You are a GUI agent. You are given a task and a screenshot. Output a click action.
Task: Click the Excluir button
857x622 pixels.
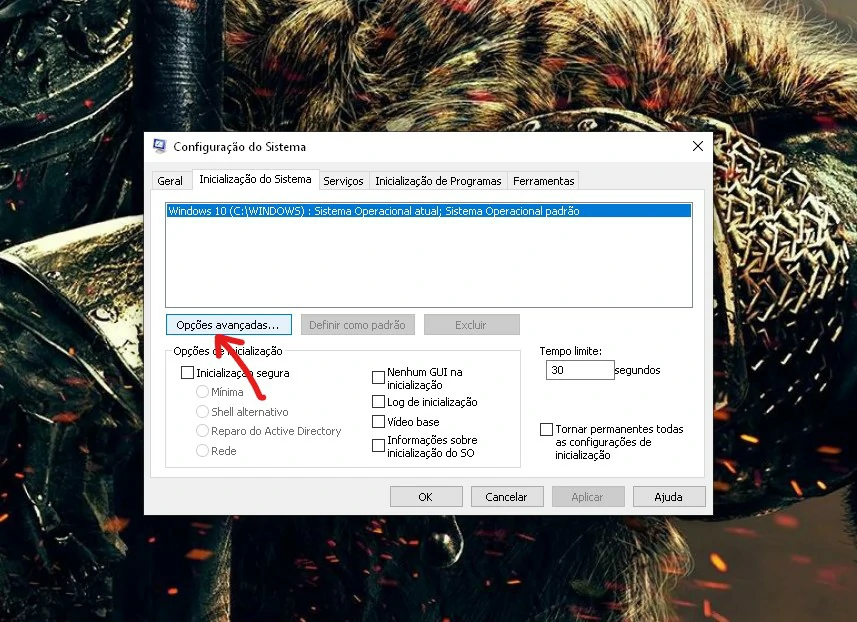(471, 325)
